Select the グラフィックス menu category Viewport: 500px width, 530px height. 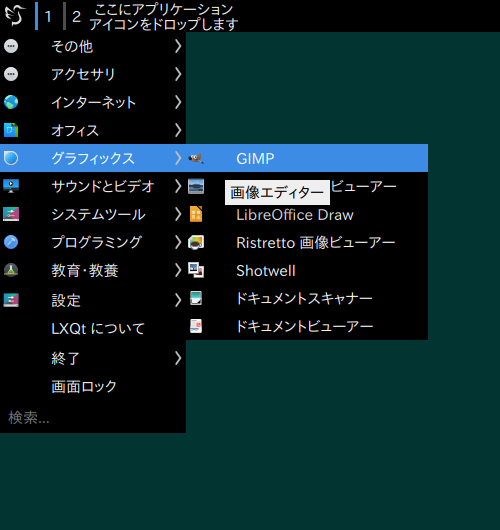click(93, 158)
